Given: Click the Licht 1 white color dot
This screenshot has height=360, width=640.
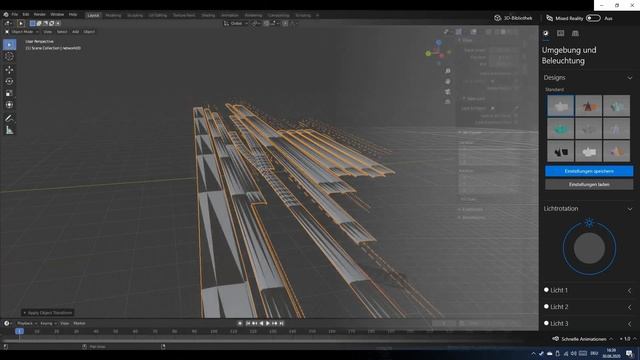Looking at the screenshot, I should coord(546,290).
